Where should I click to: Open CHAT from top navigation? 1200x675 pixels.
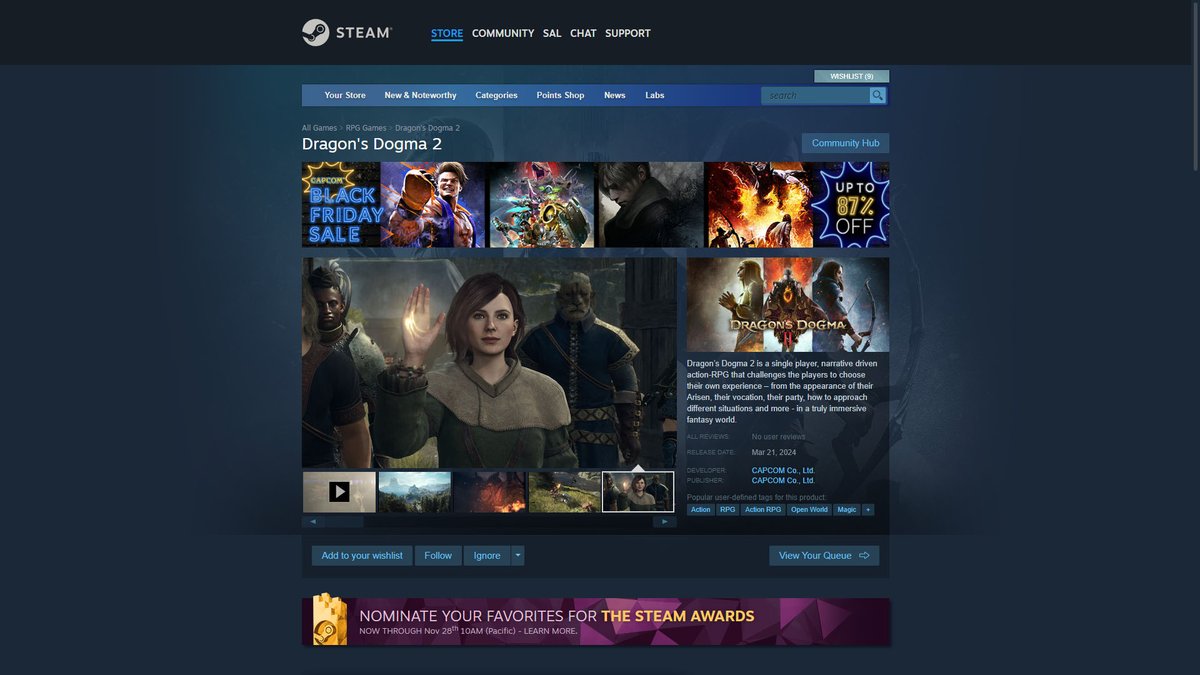[x=583, y=33]
